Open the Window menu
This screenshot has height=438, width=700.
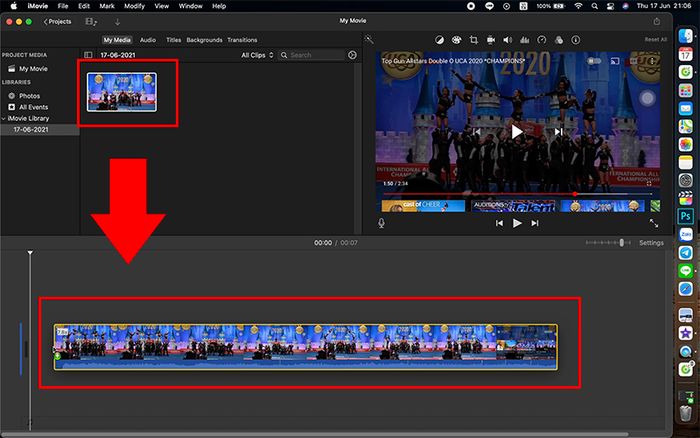(191, 6)
